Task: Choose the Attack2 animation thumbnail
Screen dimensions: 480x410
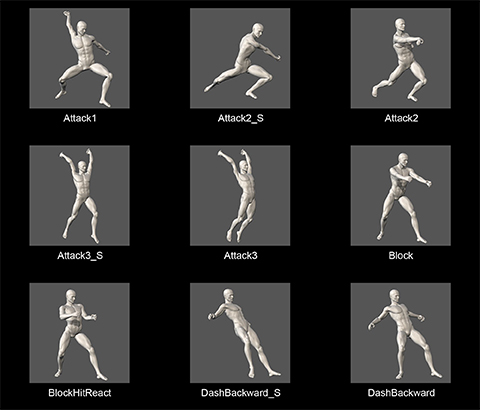Action: pyautogui.click(x=401, y=58)
